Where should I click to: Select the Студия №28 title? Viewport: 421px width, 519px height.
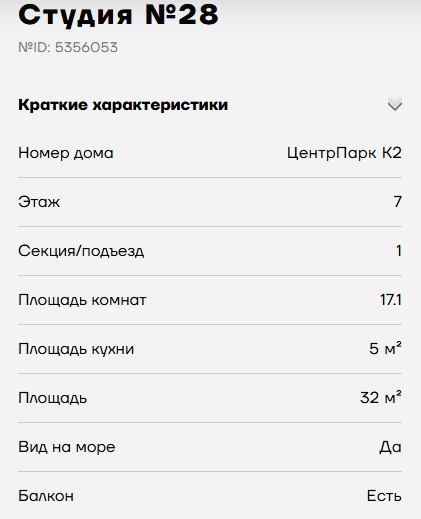click(x=118, y=15)
